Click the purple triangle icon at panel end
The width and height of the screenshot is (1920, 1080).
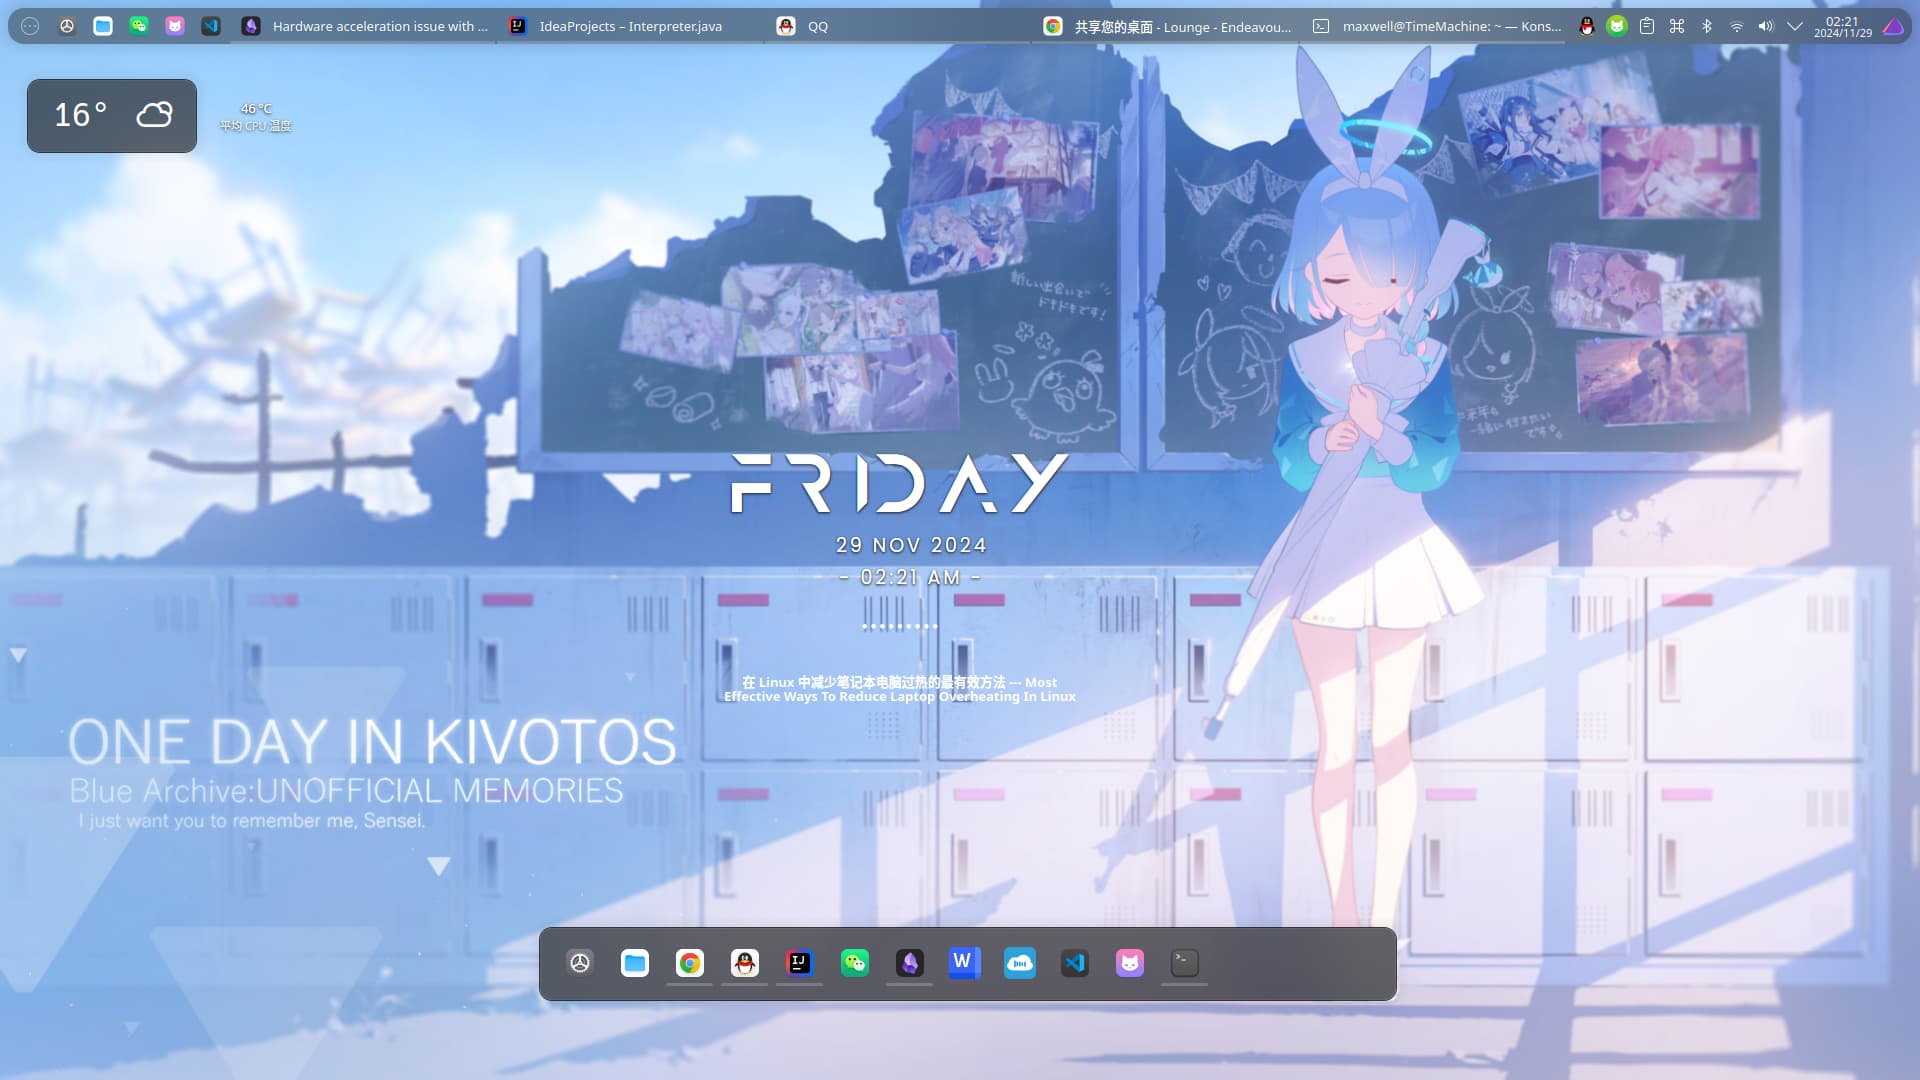tap(1893, 27)
